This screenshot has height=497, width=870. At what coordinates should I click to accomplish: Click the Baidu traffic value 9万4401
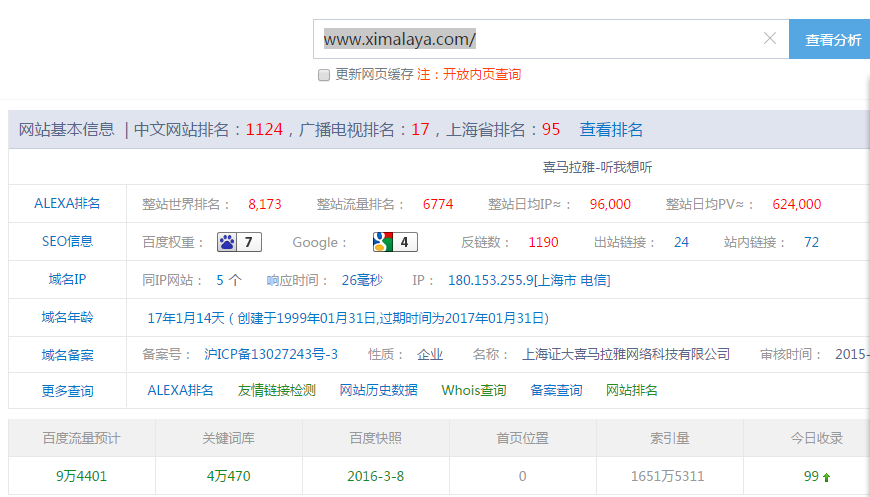[x=81, y=476]
